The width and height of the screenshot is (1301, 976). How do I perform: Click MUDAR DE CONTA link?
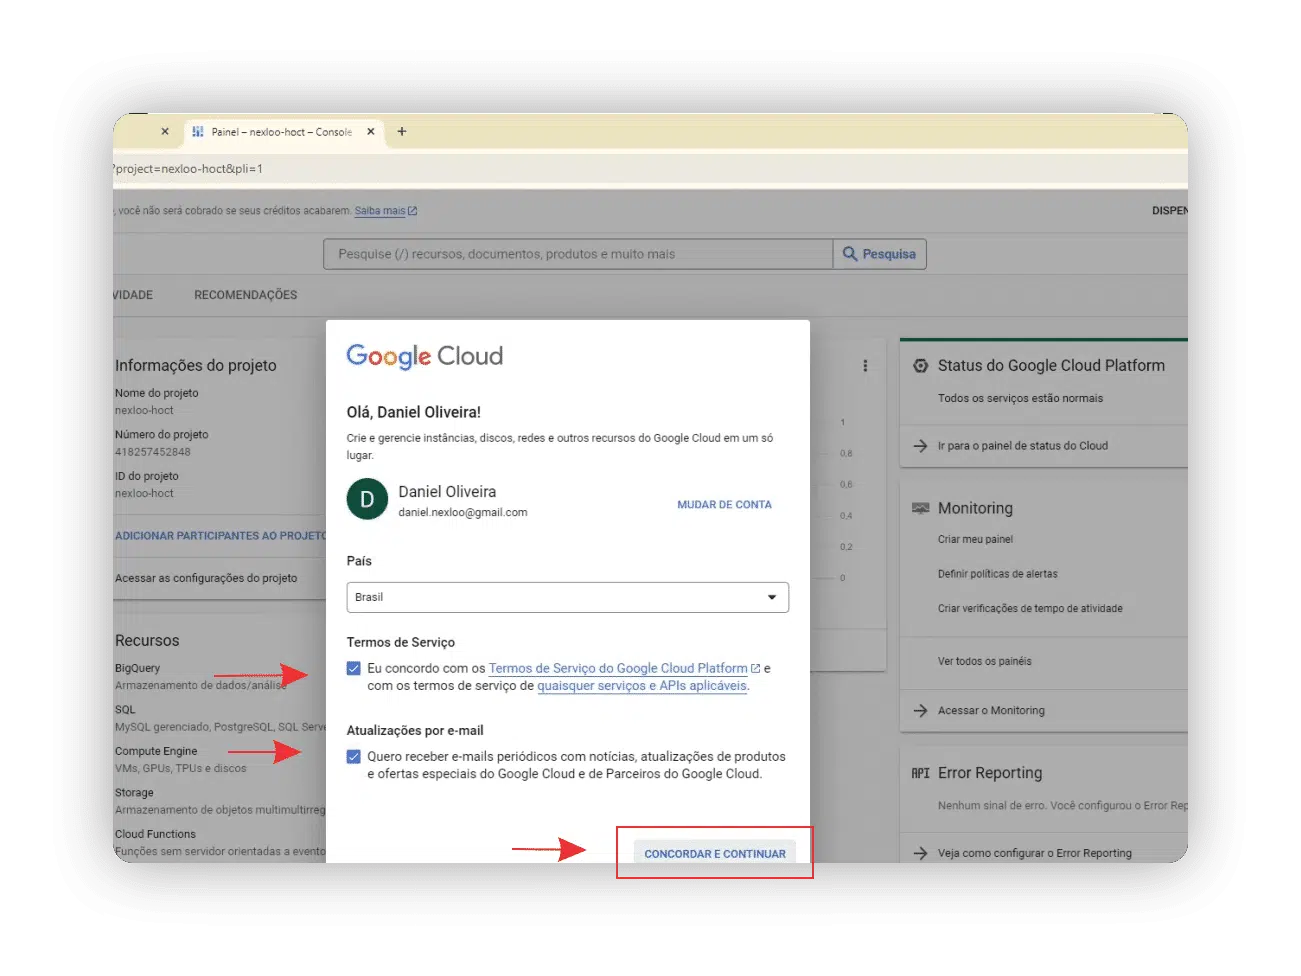724,505
